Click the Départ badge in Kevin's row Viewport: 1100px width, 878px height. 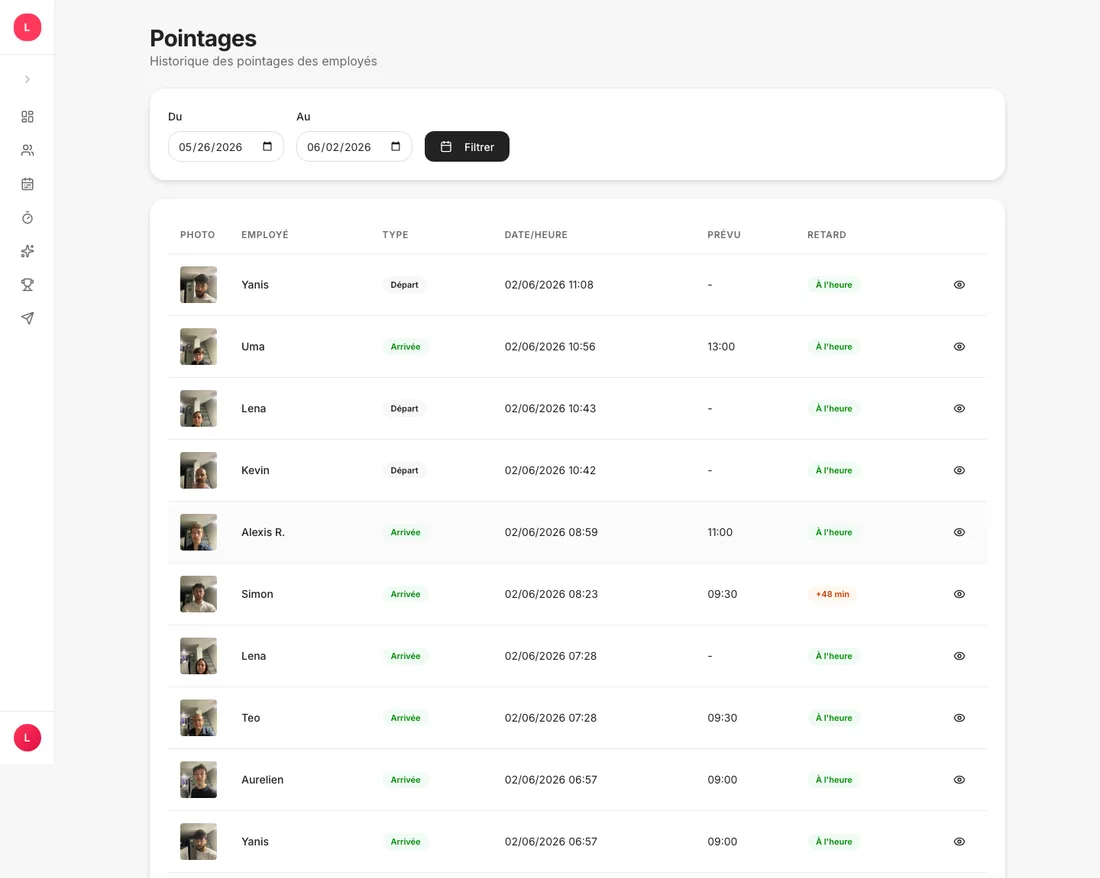coord(404,471)
